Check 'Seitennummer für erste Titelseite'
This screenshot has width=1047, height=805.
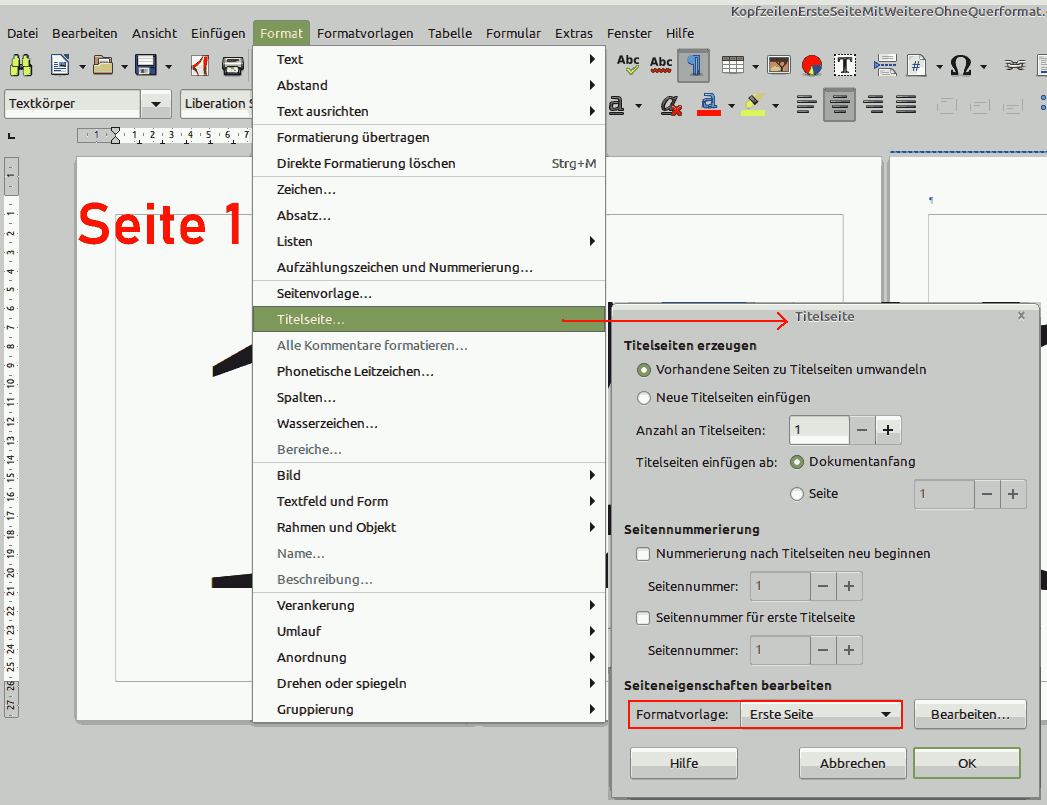click(644, 617)
